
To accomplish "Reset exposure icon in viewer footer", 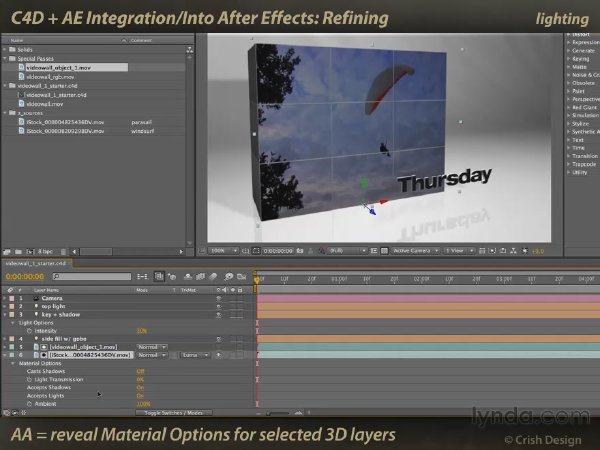I will [525, 251].
